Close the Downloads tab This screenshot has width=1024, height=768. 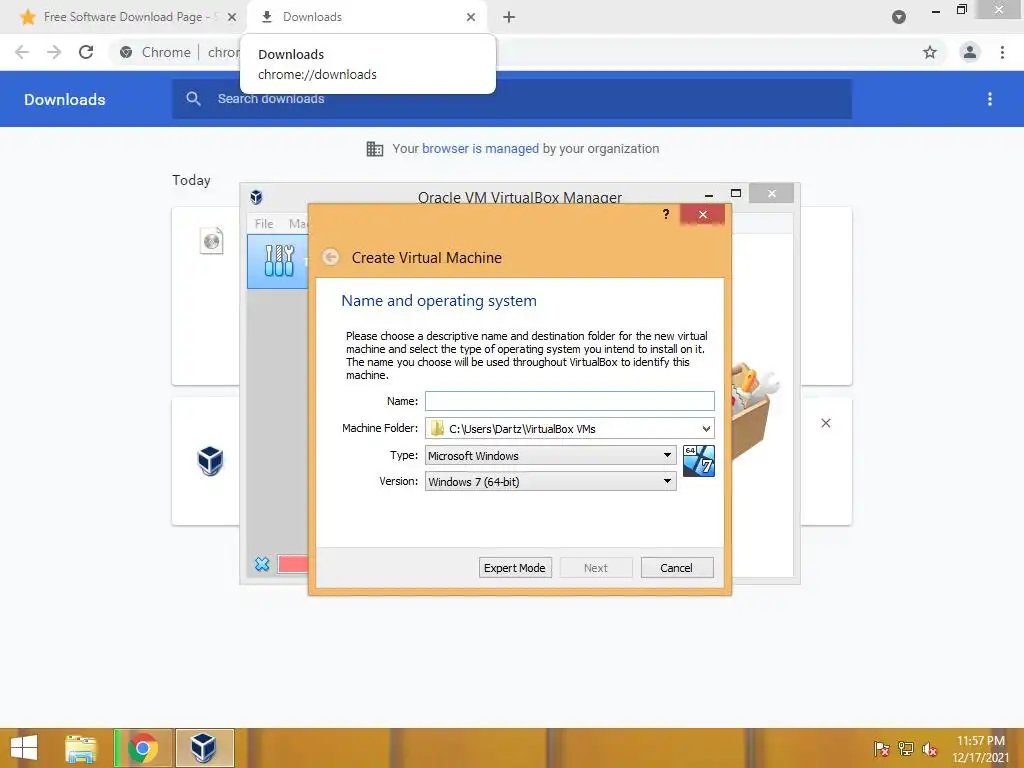[x=471, y=17]
